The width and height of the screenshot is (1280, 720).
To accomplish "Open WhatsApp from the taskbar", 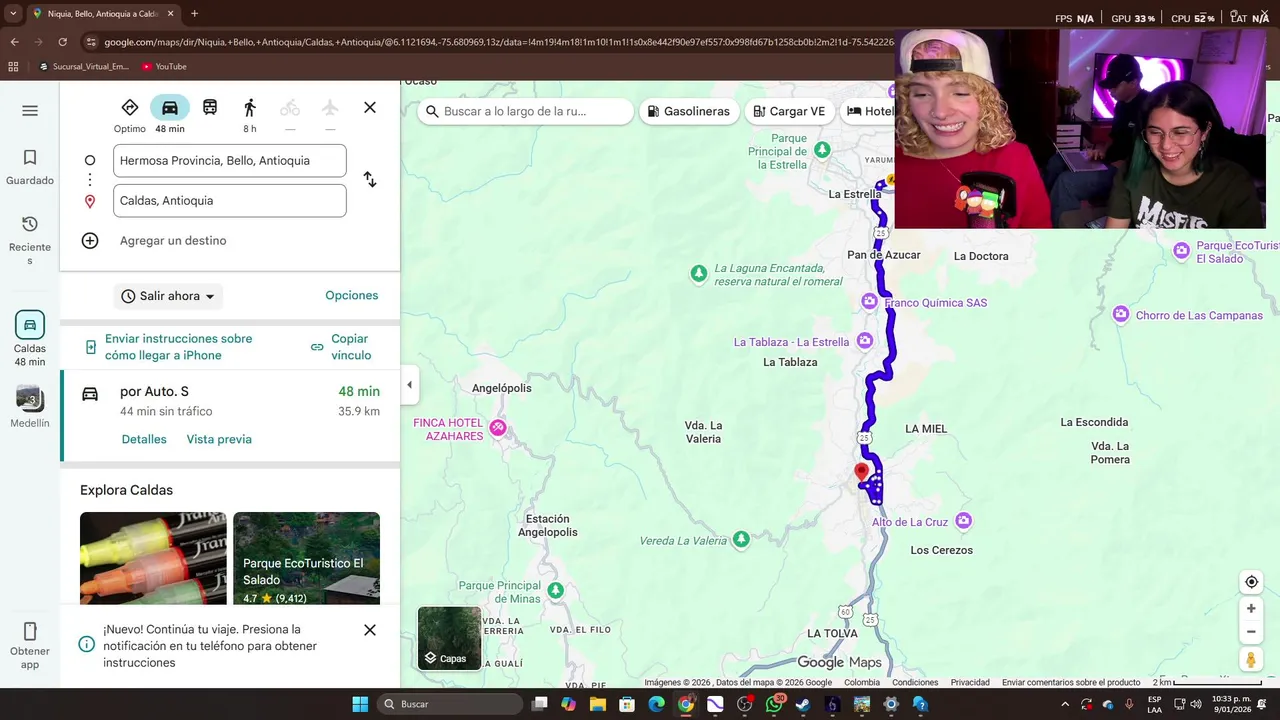I will coord(774,704).
